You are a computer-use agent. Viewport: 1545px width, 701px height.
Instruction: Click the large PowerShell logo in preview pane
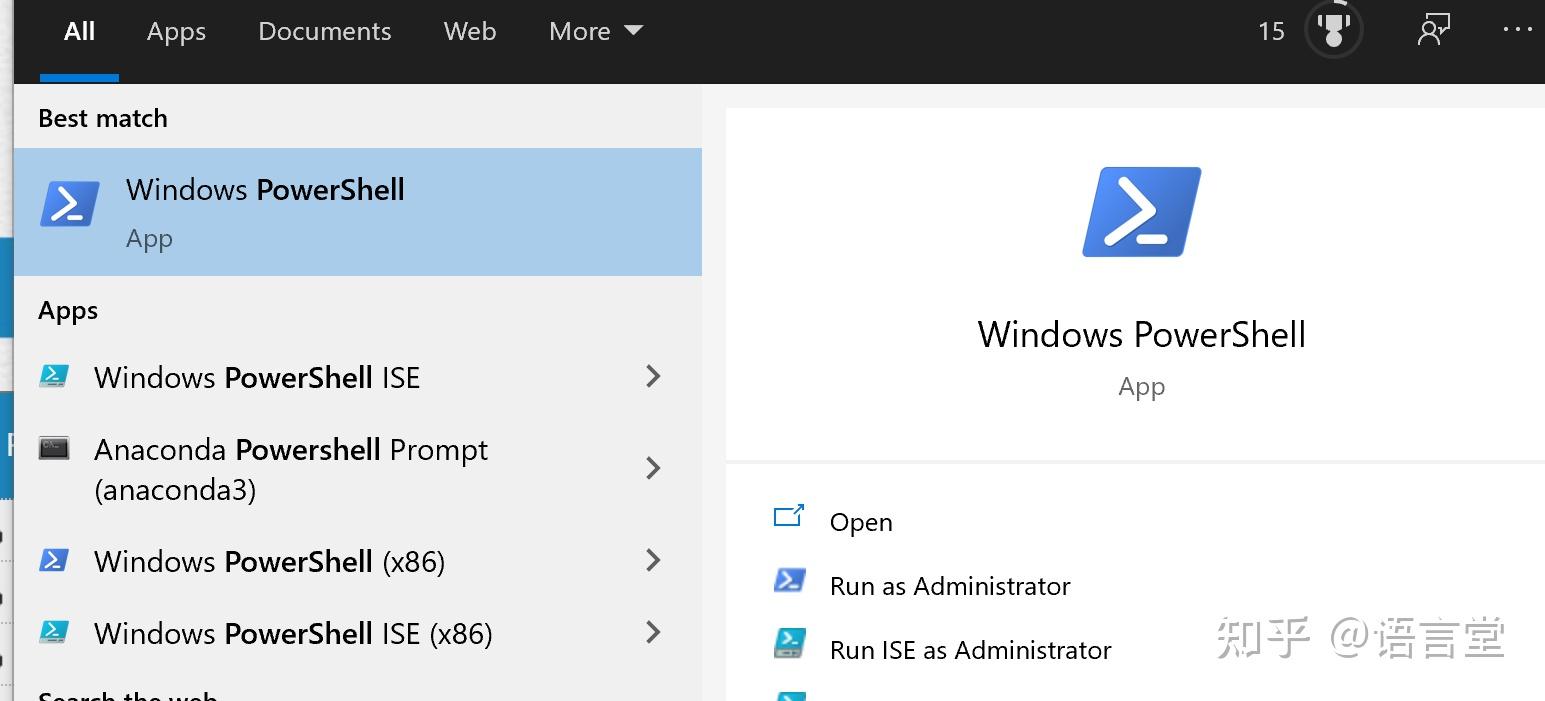pyautogui.click(x=1141, y=212)
